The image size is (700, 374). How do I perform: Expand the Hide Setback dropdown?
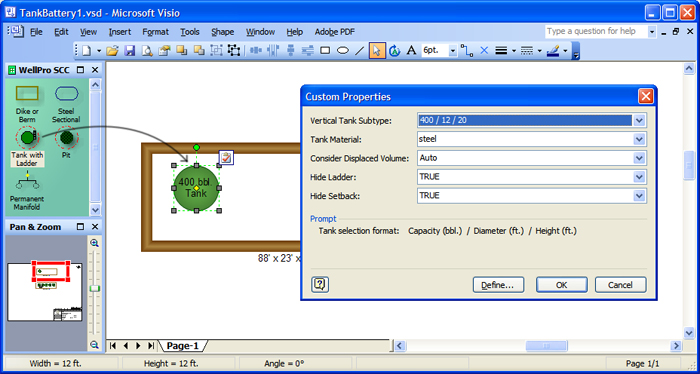(640, 195)
